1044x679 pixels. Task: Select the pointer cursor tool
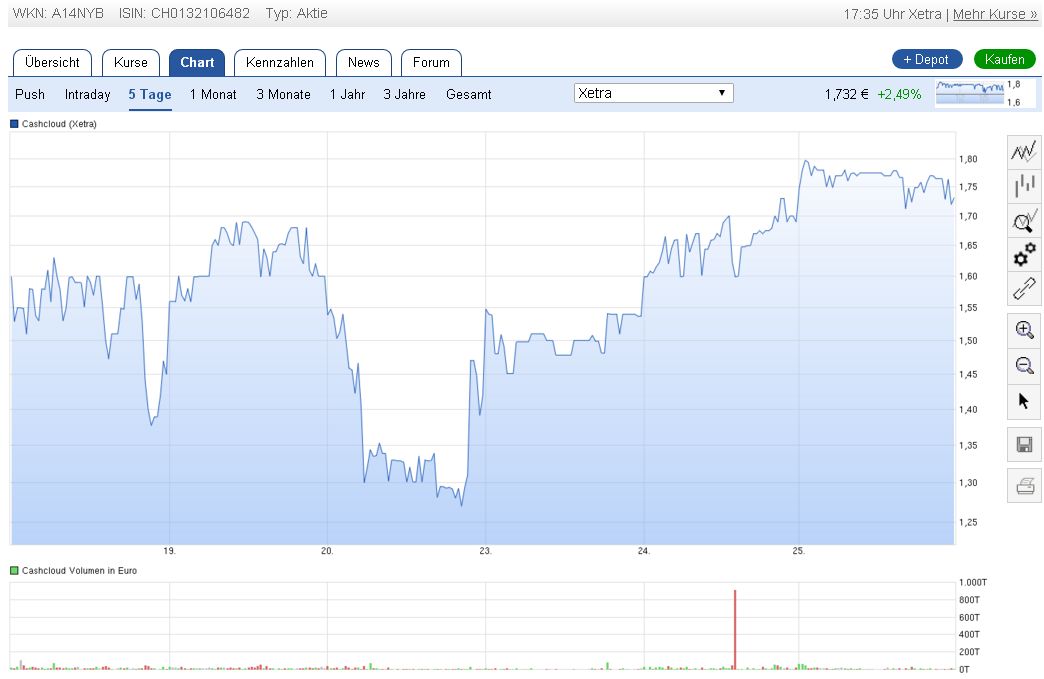coord(1023,401)
